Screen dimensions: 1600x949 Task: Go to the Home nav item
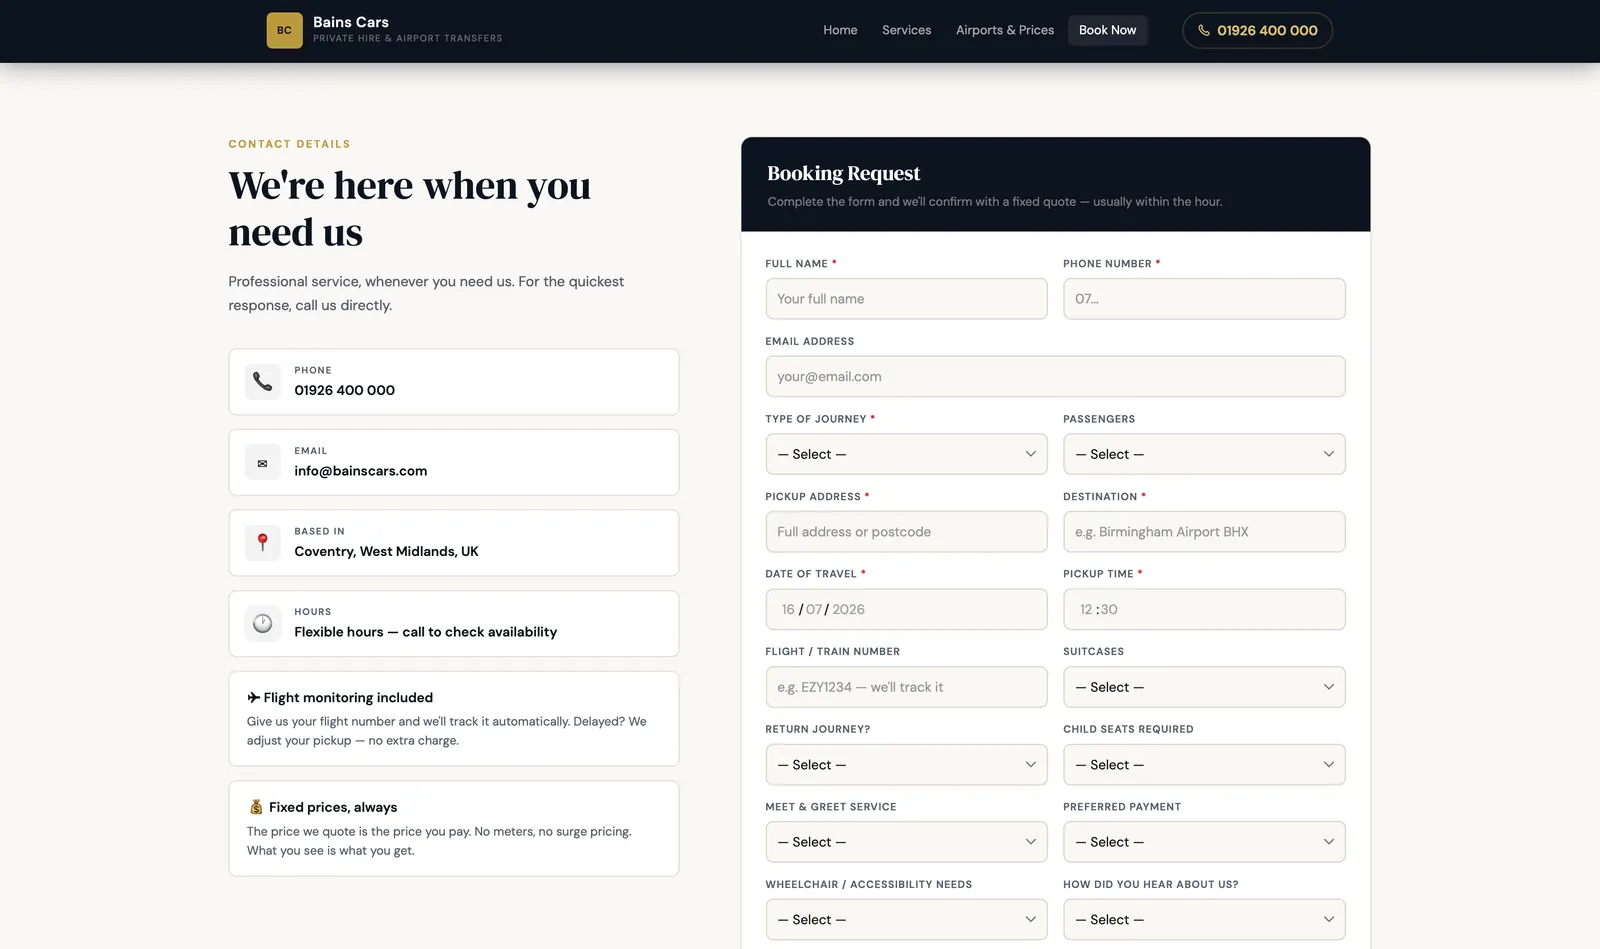[x=840, y=30]
